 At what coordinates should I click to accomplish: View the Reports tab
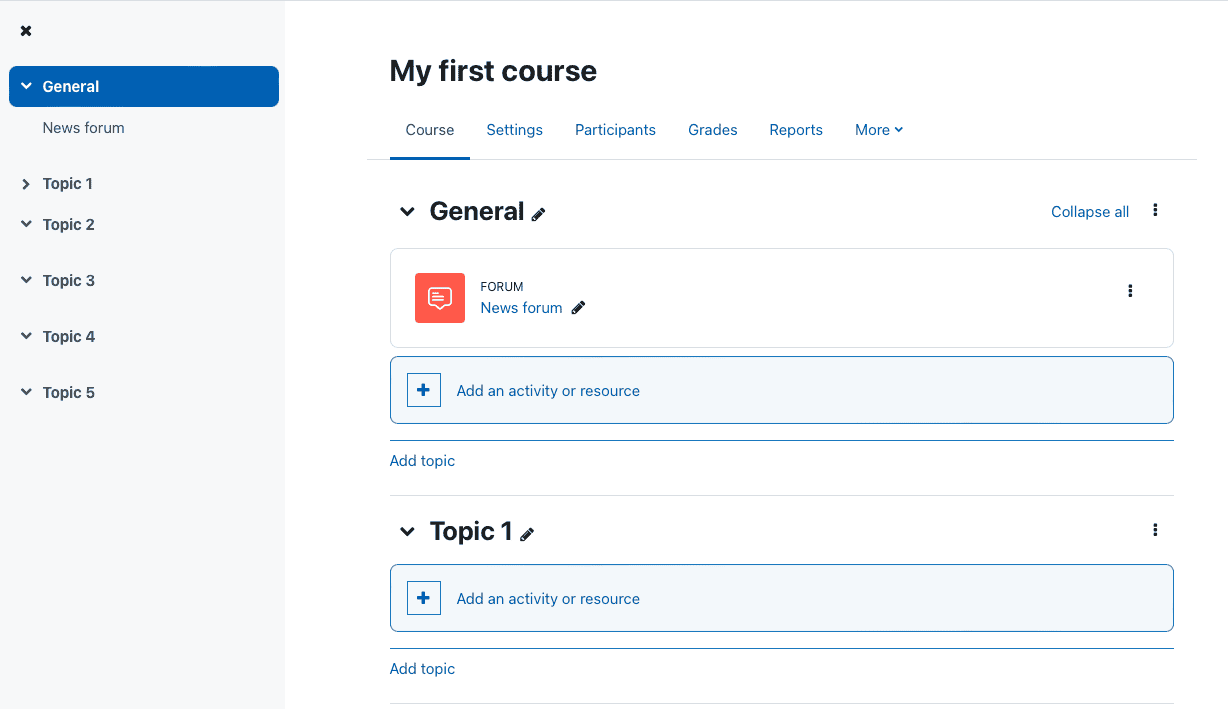coord(796,130)
